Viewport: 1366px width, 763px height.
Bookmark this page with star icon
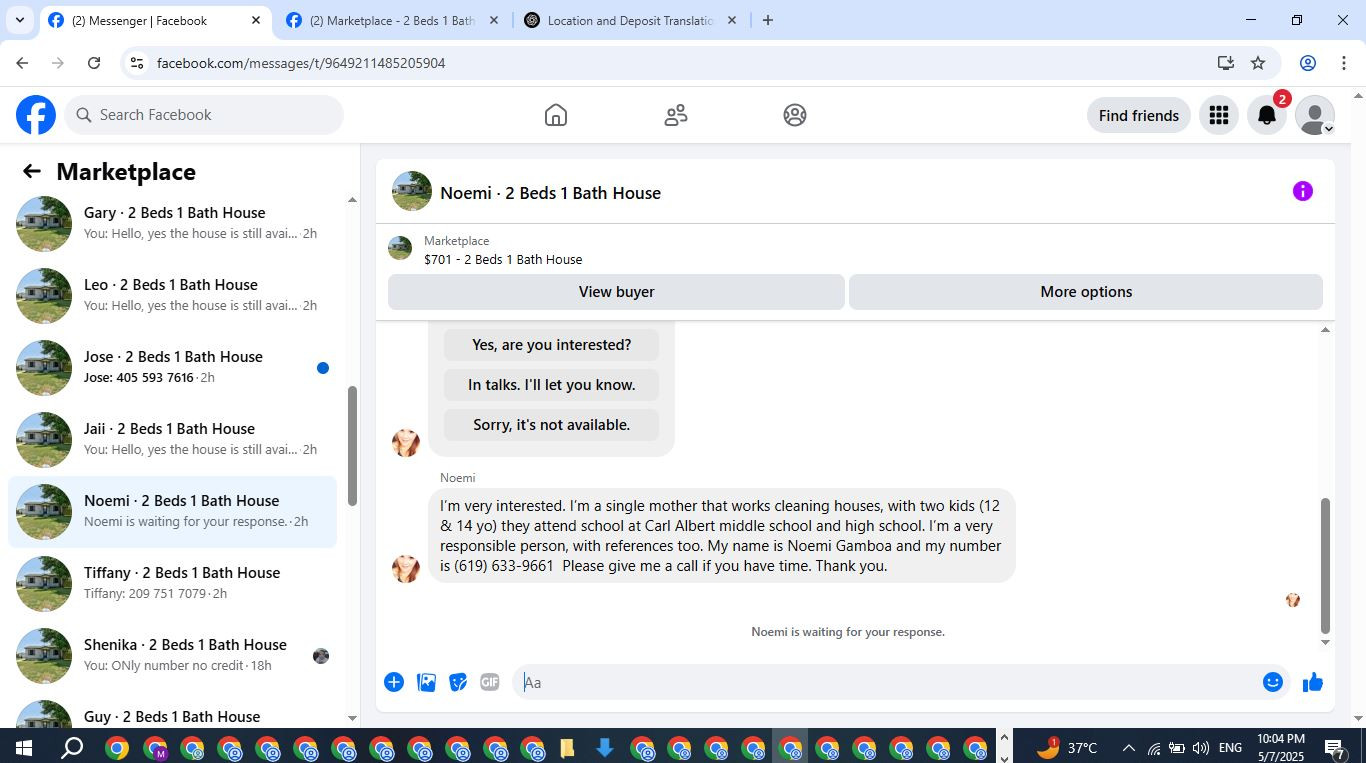1258,63
